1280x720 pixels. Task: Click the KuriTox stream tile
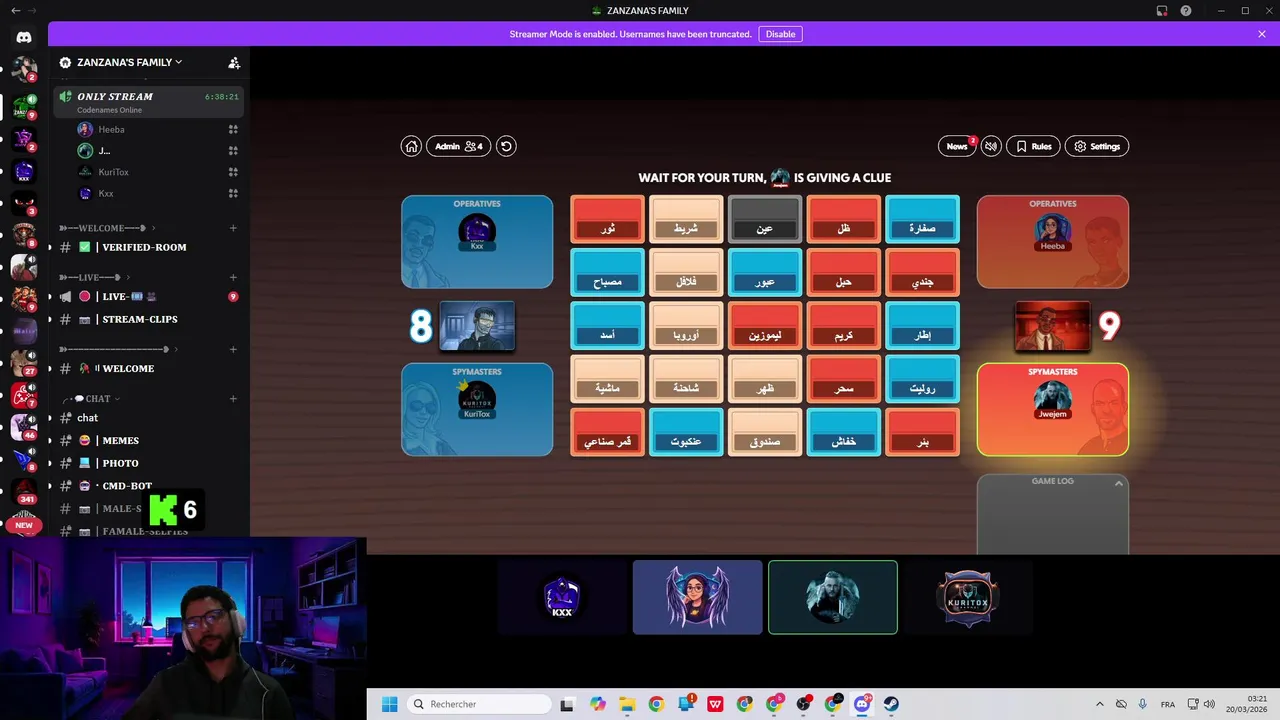968,597
